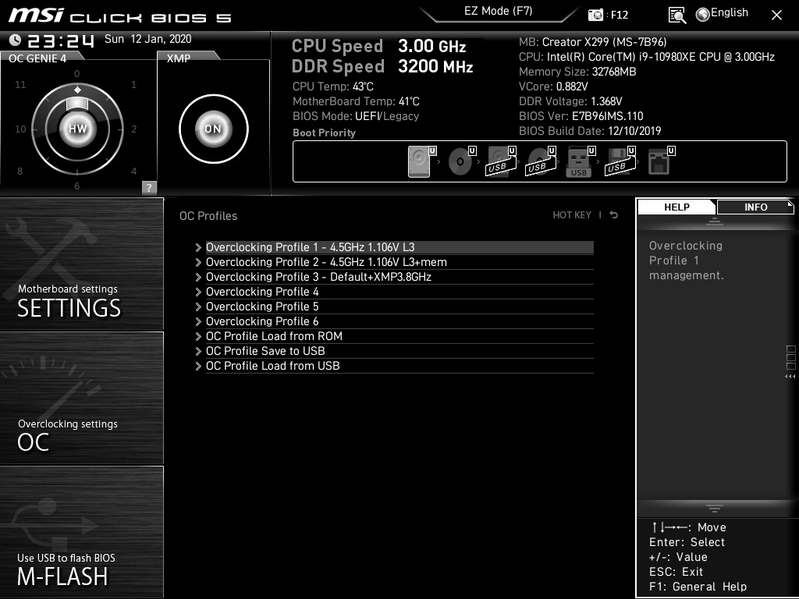The width and height of the screenshot is (799, 599).
Task: Change language via English label
Action: point(729,13)
